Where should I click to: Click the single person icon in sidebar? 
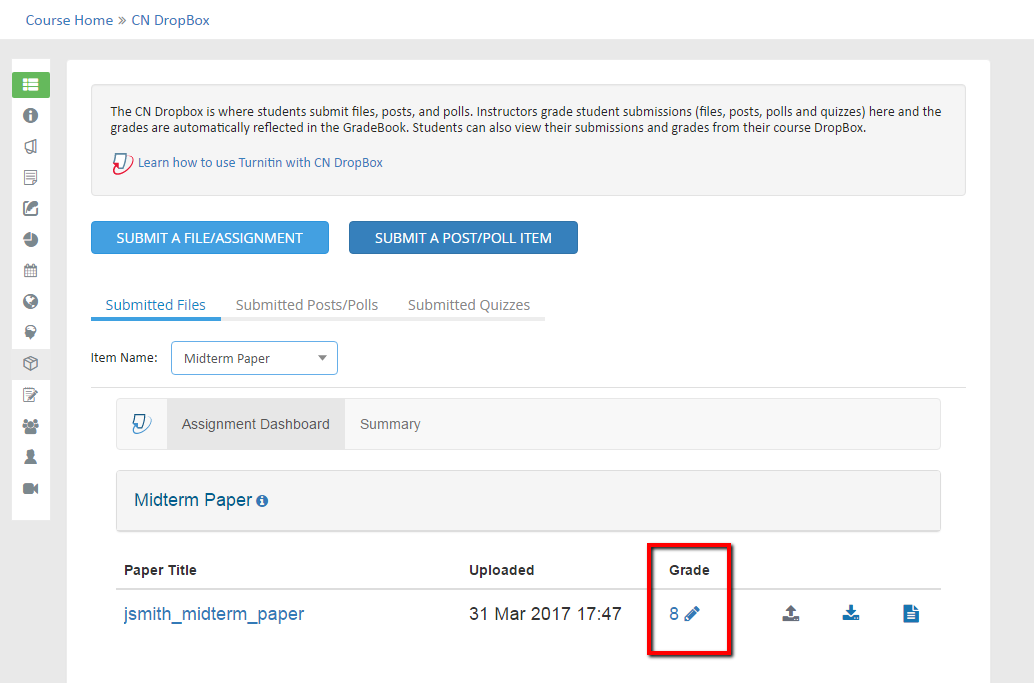point(30,457)
